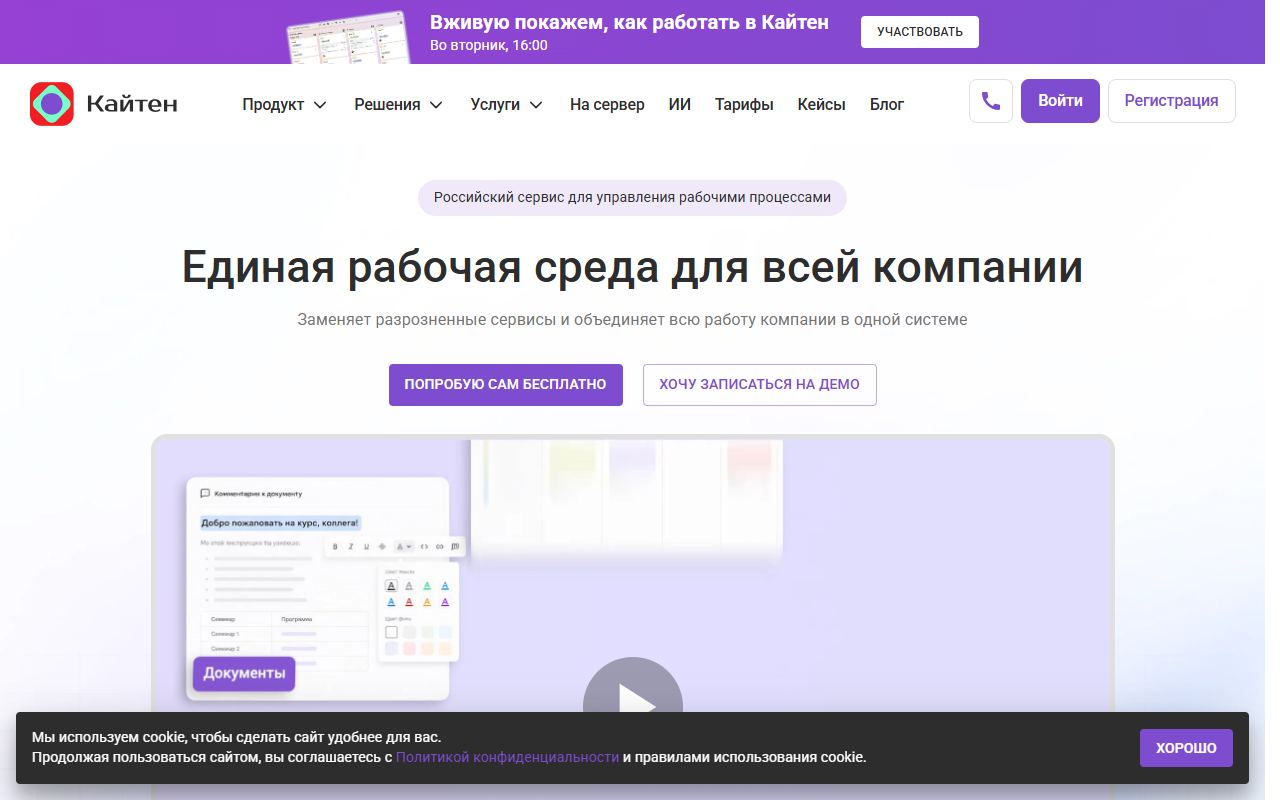The image size is (1280, 800).
Task: Click the phone call icon button
Action: [991, 101]
